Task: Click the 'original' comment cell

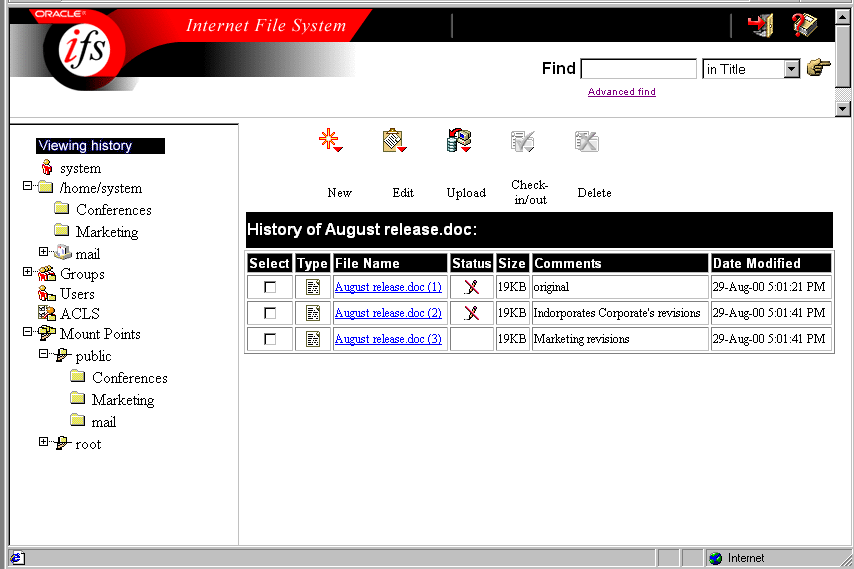Action: 620,287
